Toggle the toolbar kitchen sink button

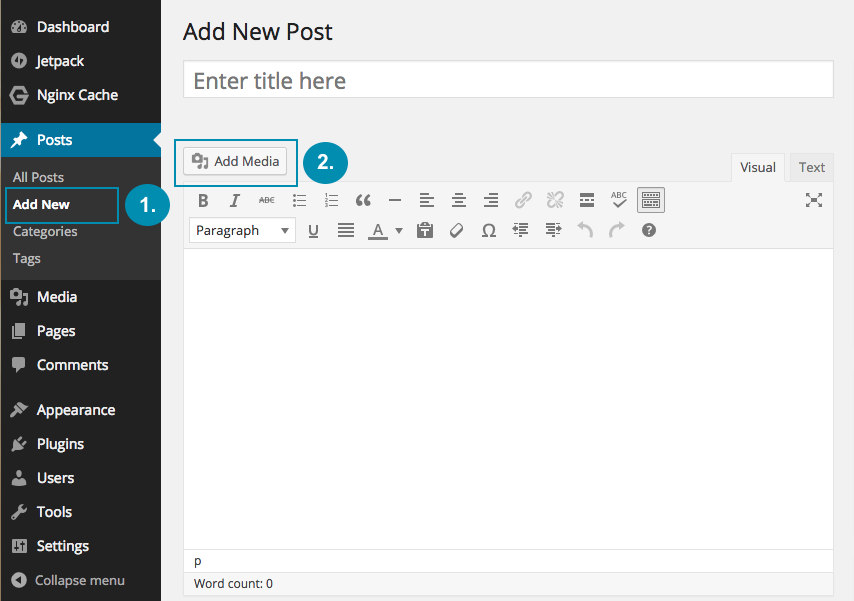point(651,200)
